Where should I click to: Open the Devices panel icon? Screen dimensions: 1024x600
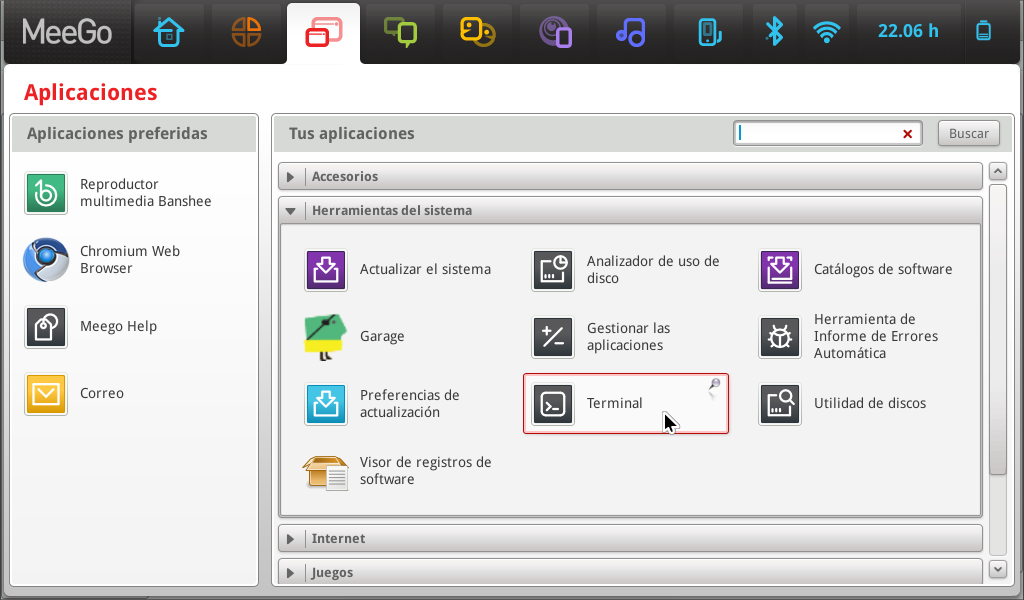[x=709, y=33]
